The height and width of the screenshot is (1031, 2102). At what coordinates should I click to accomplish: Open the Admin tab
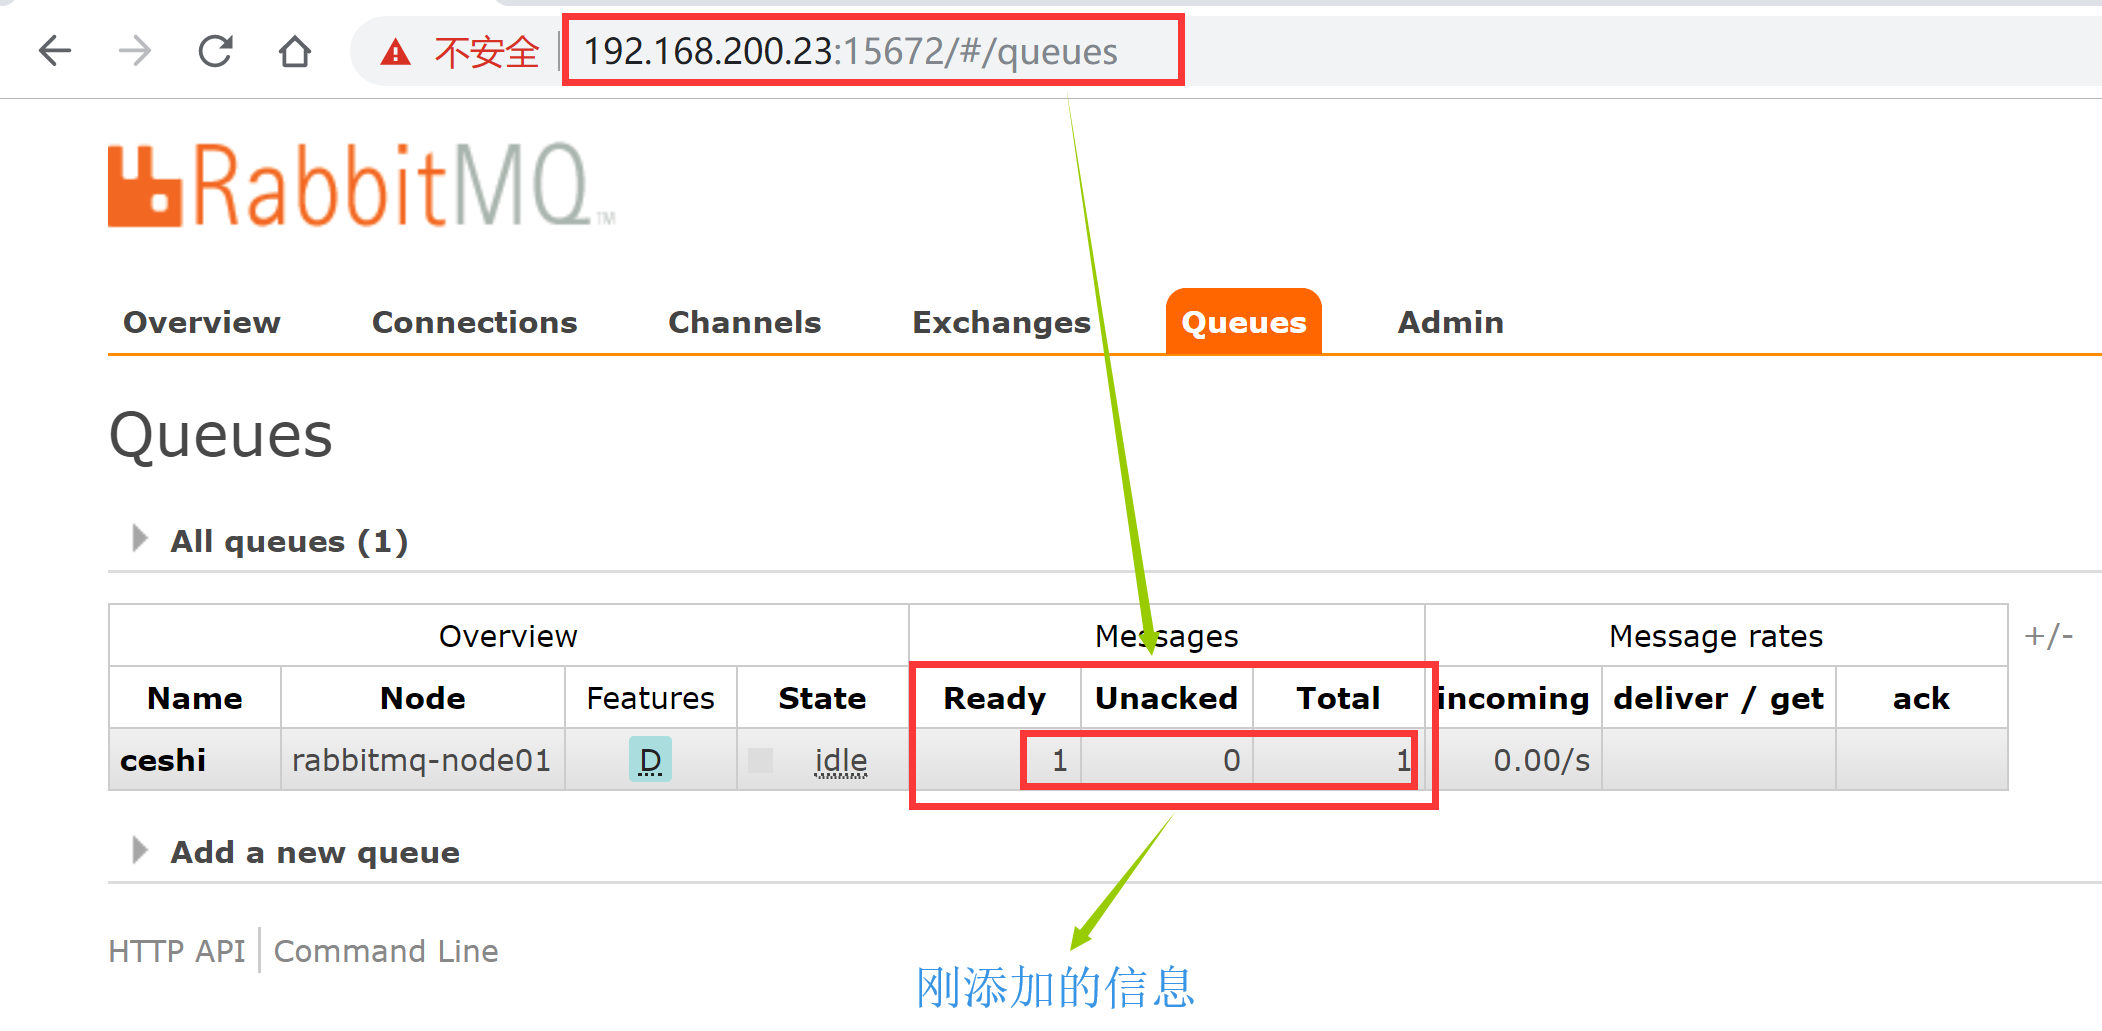click(1451, 322)
